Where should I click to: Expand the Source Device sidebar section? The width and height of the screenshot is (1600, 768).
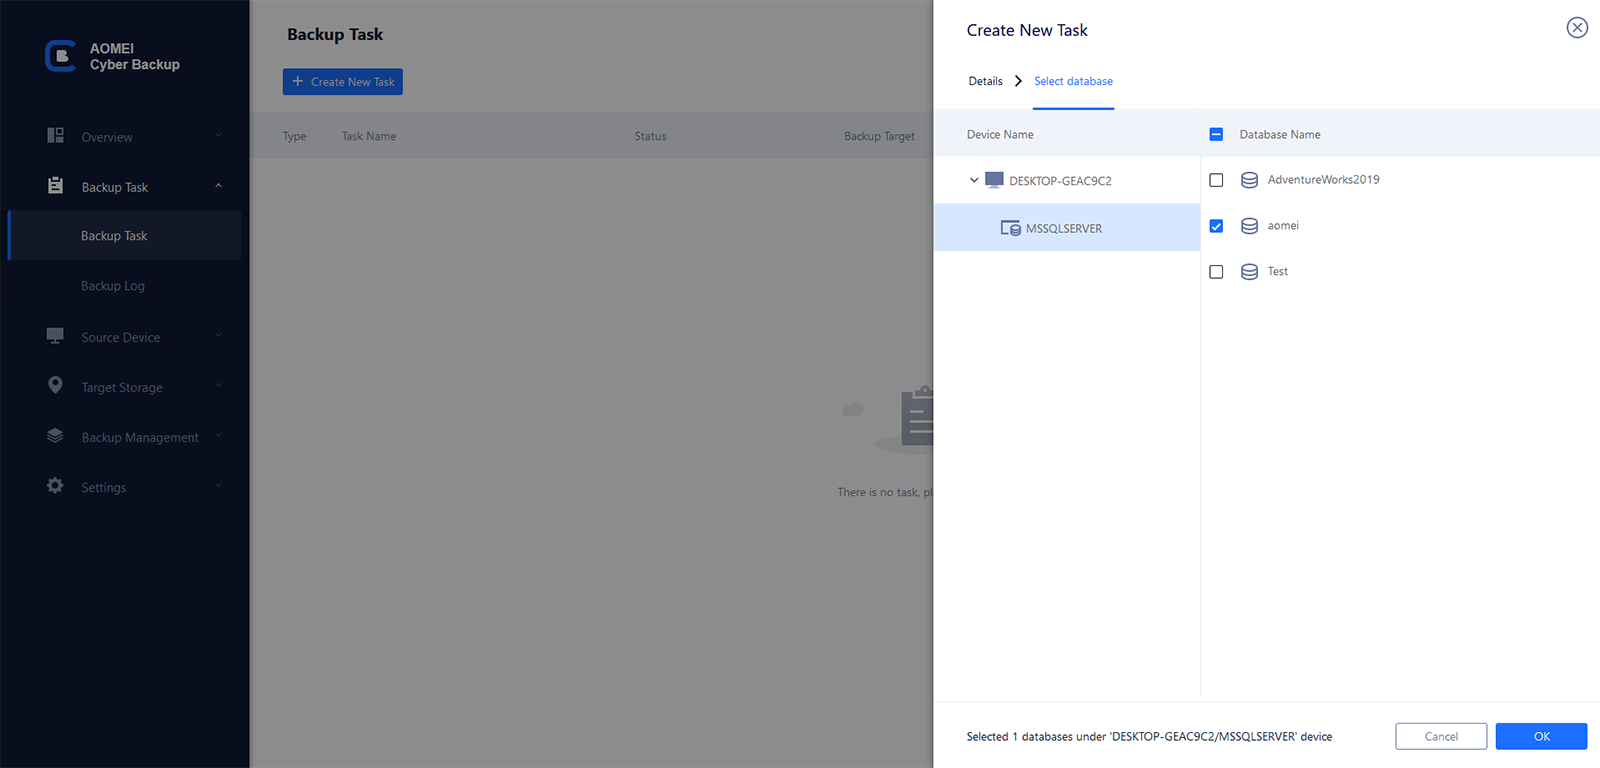point(218,336)
